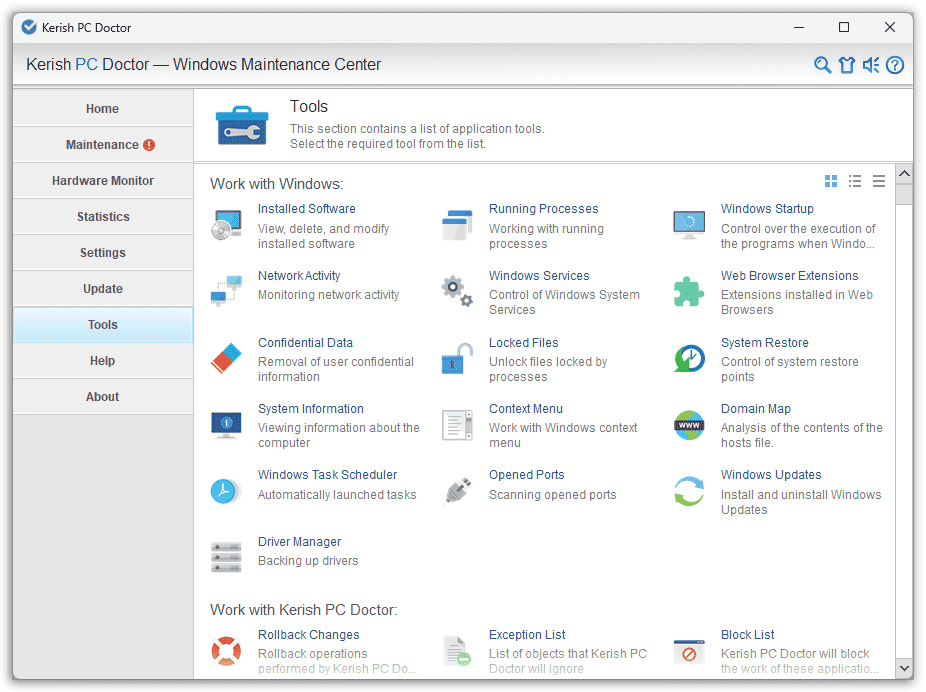Open the Opened Ports link
Image resolution: width=926 pixels, height=692 pixels.
(x=526, y=475)
